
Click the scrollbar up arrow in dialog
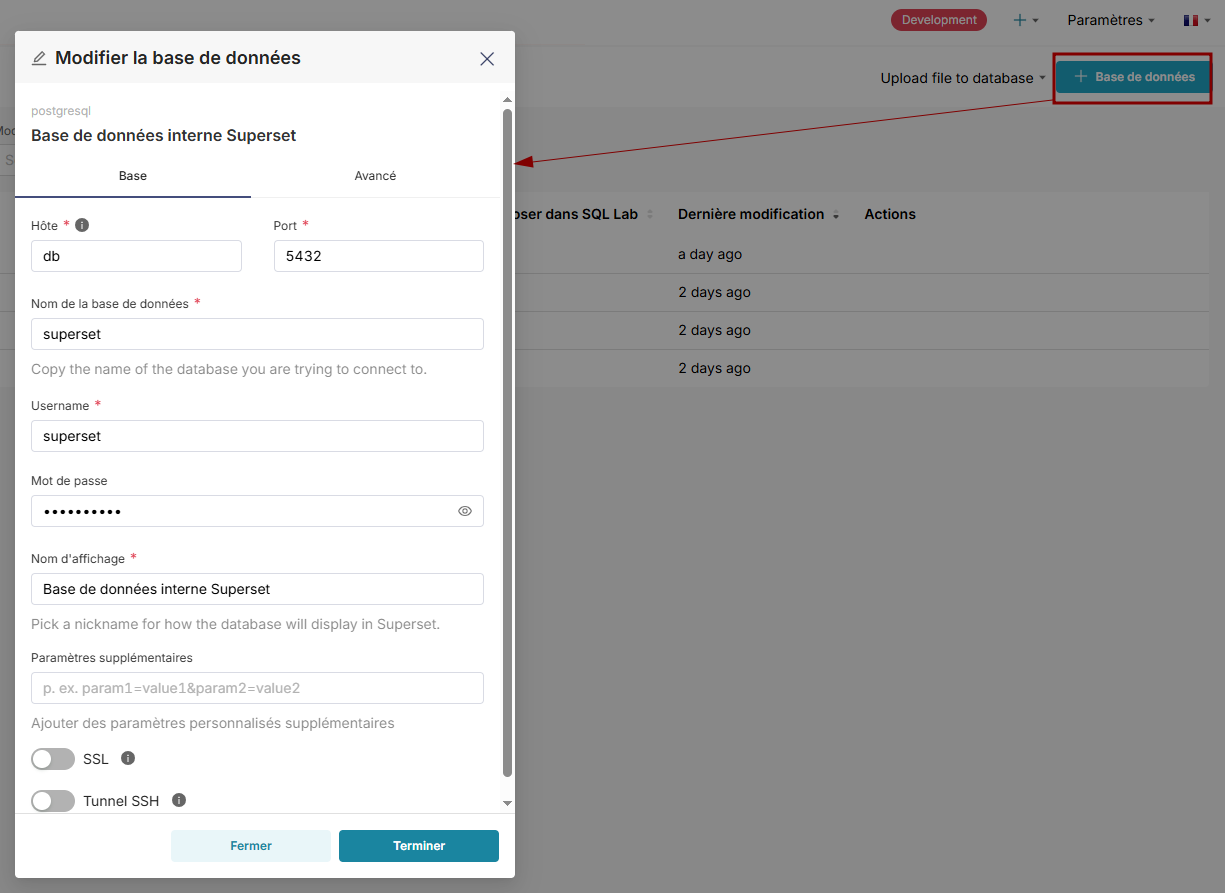507,100
